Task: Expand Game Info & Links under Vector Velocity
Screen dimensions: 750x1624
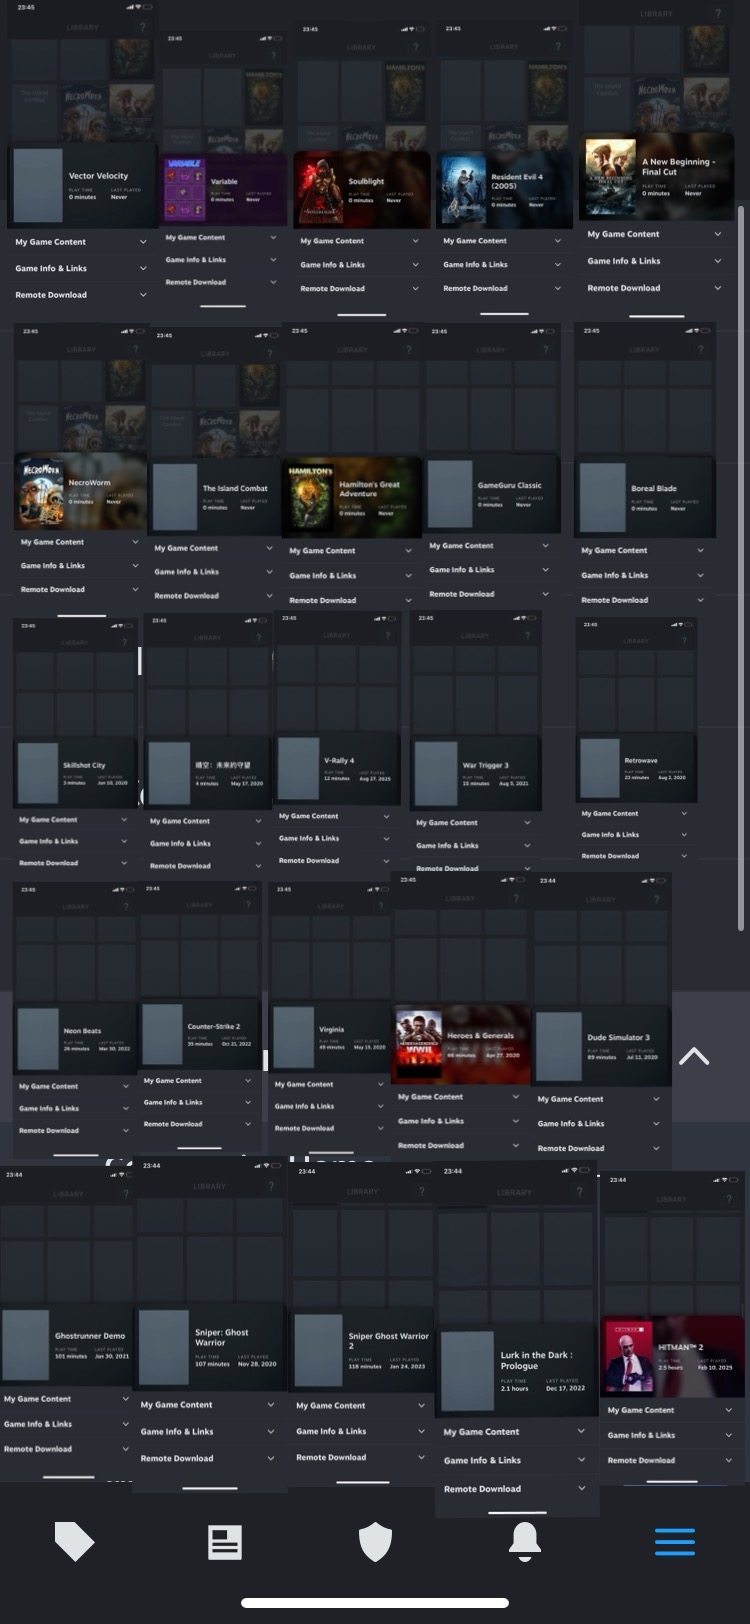Action: [81, 268]
